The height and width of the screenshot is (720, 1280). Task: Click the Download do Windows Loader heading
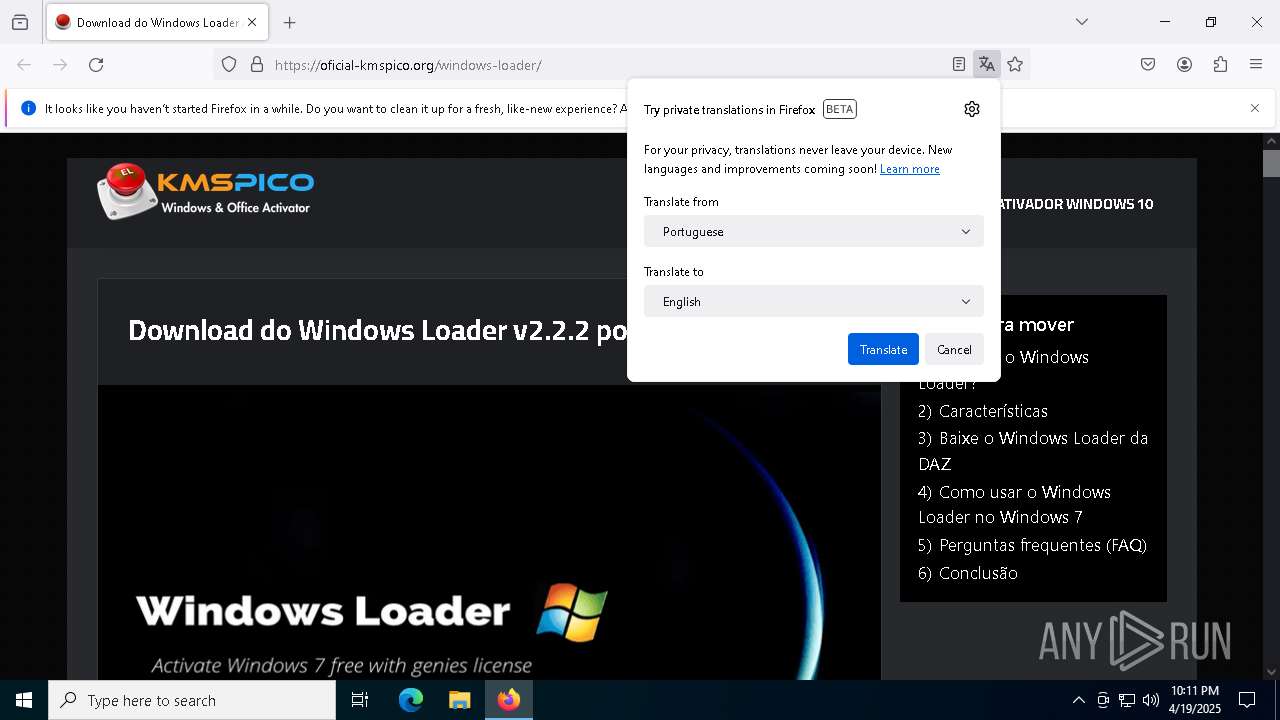[x=378, y=330]
